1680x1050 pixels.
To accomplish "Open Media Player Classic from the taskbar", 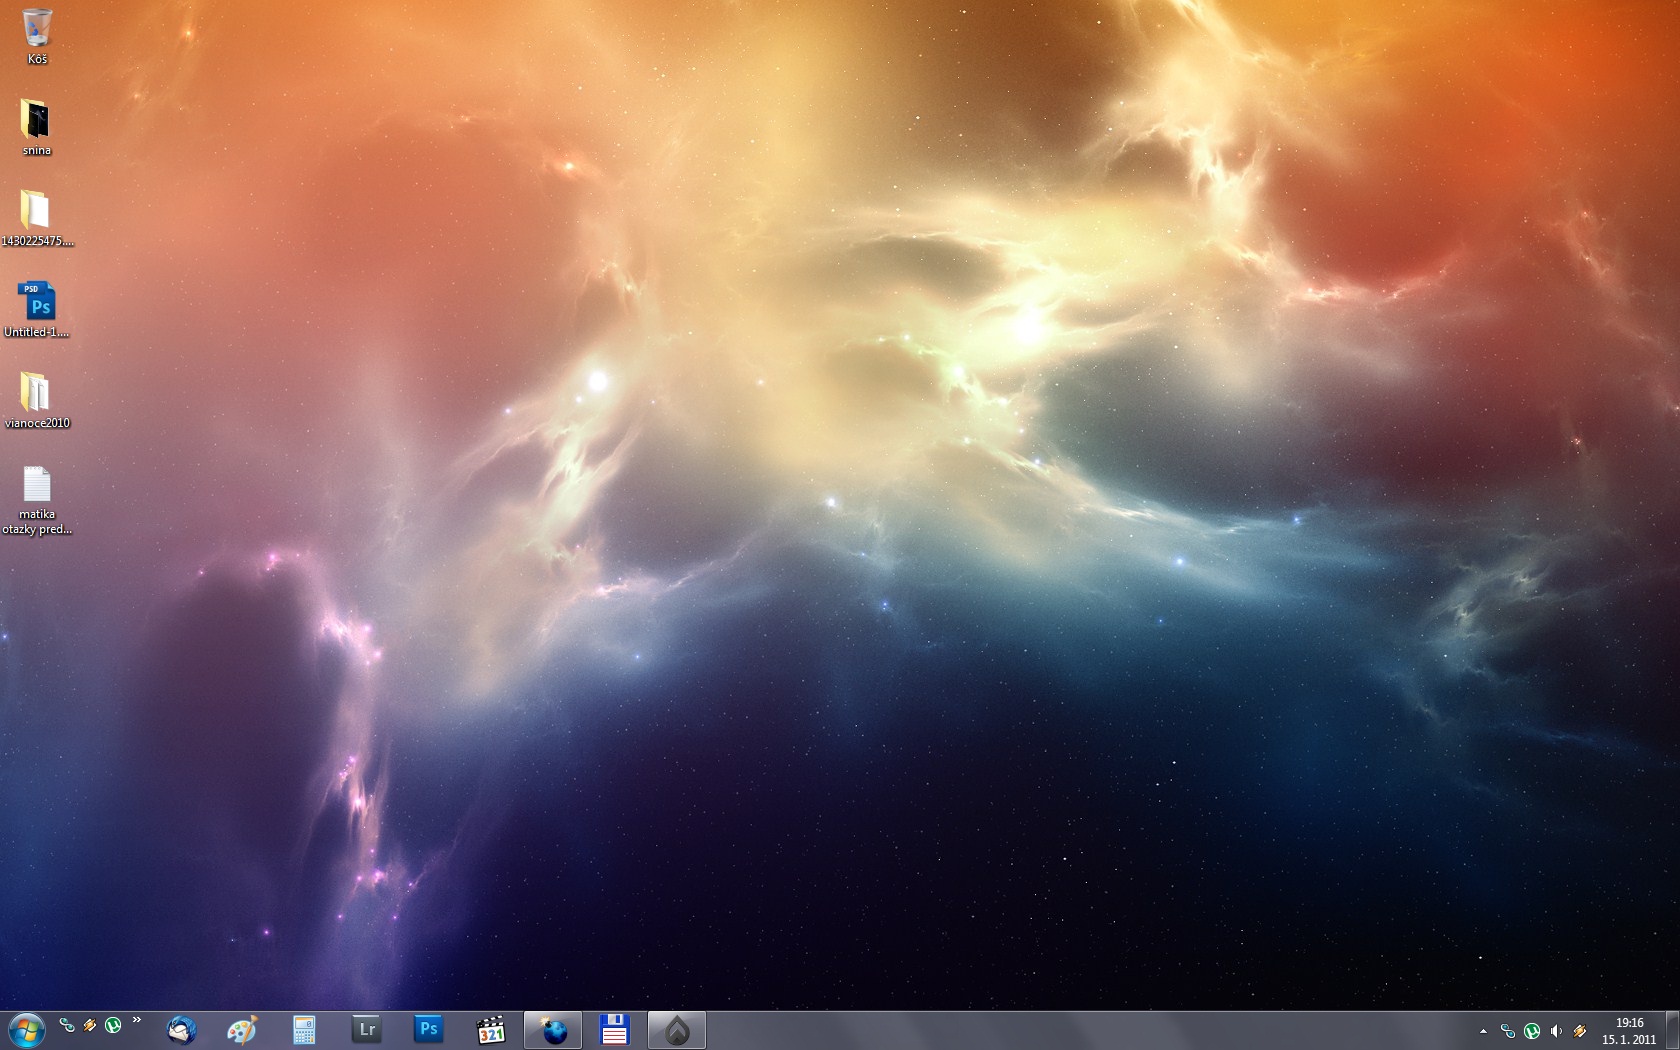I will [x=490, y=1030].
